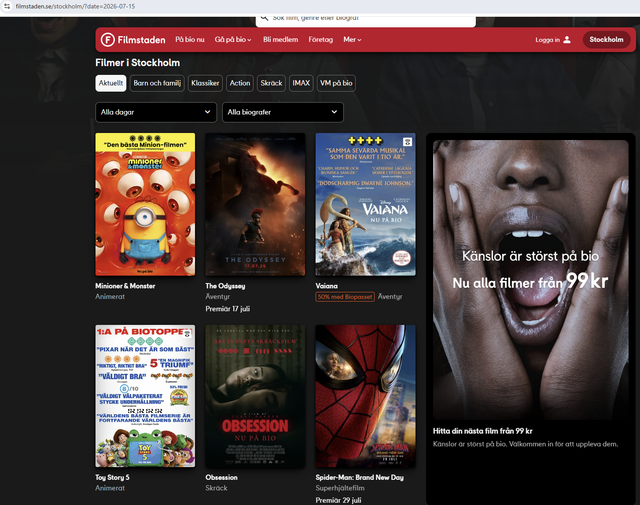Click the 50% med Biopasset badge
Image resolution: width=640 pixels, height=505 pixels.
tap(345, 297)
